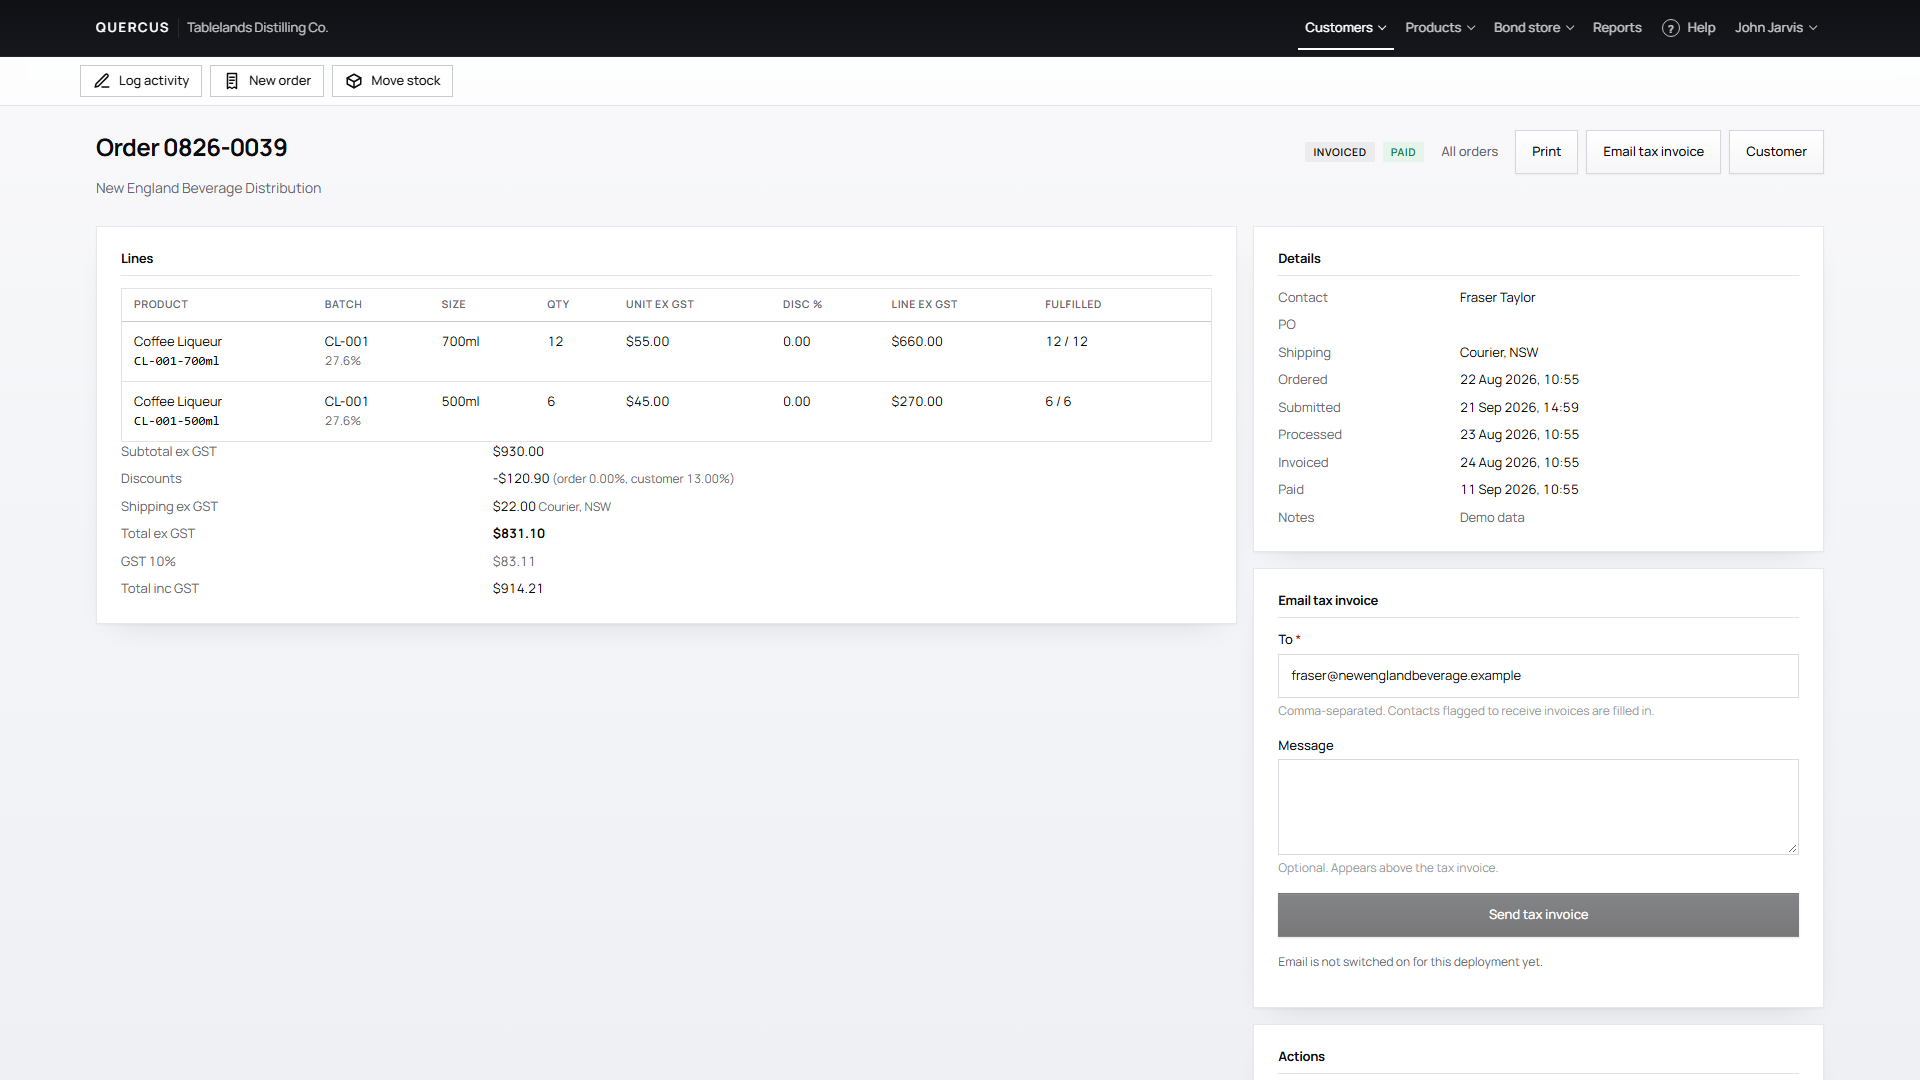Click the PRODUCT column header
The width and height of the screenshot is (1920, 1080).
coord(161,305)
